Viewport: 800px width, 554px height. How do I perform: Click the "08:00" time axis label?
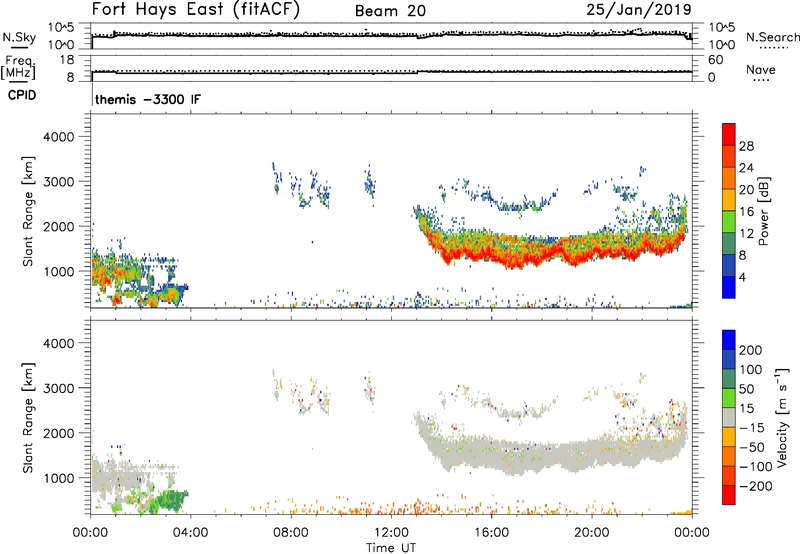(291, 533)
